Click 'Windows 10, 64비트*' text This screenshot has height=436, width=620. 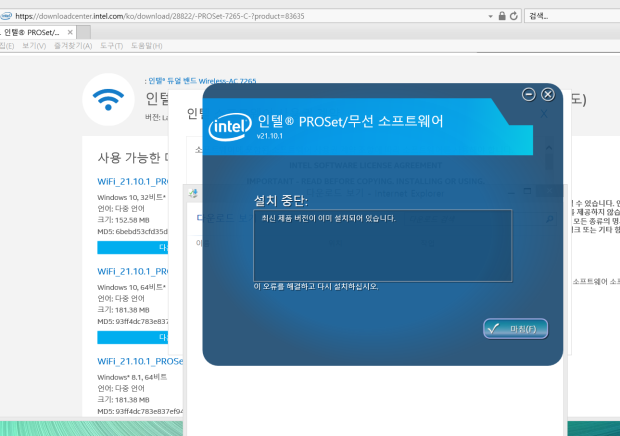(x=132, y=287)
